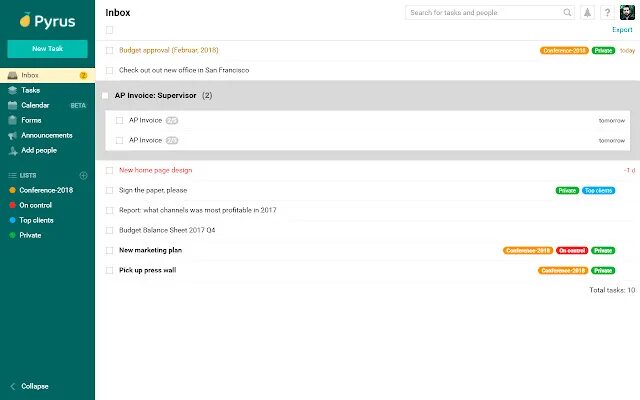
Task: Check the Budget approval task checkbox
Action: [x=109, y=50]
